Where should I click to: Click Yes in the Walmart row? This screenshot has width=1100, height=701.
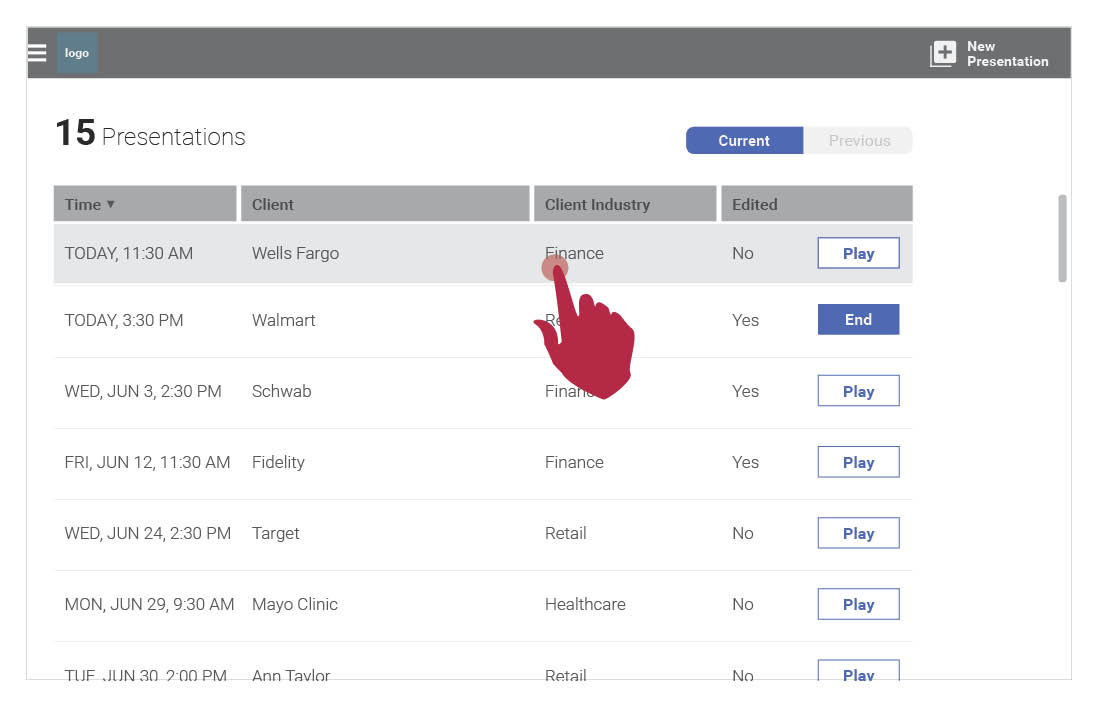click(745, 321)
